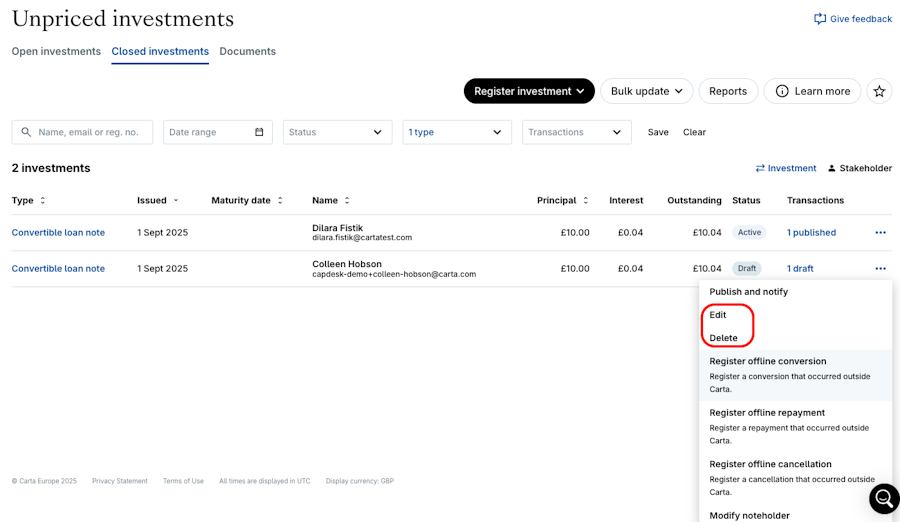Open three-dot menu for Dilara Fistik row
900x522 pixels.
coord(880,233)
